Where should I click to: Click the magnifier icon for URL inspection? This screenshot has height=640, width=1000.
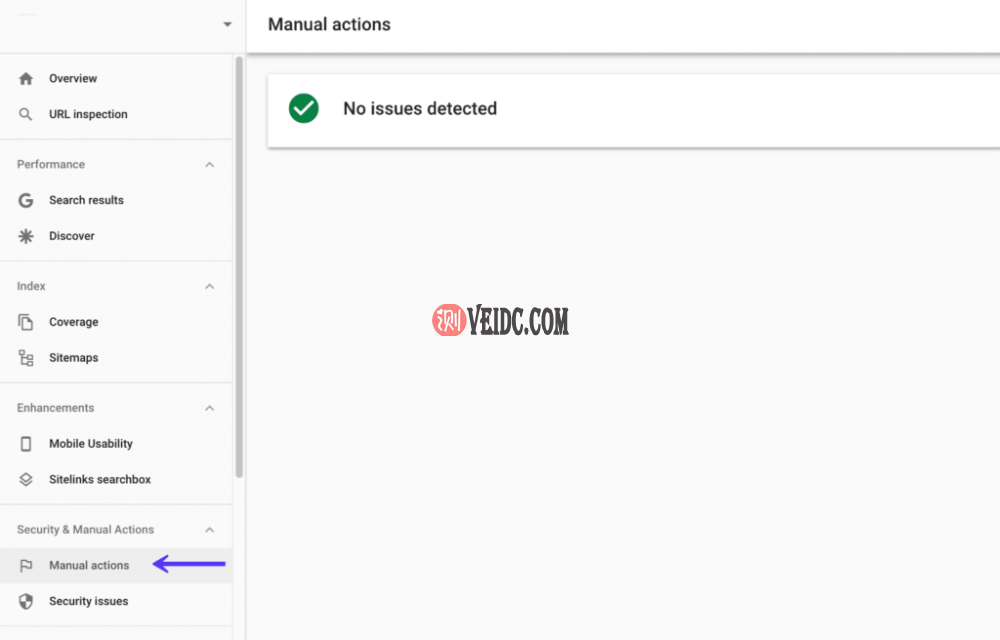point(25,114)
